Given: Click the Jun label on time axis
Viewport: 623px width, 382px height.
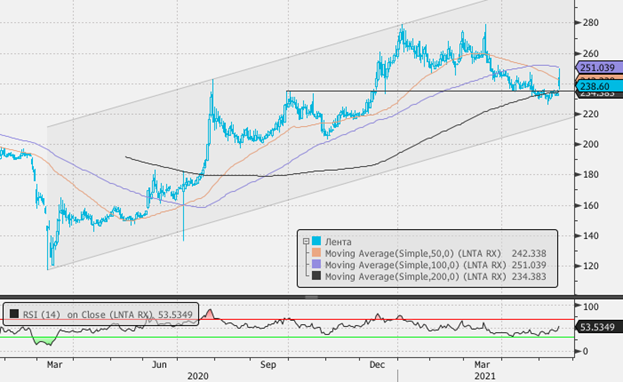Looking at the screenshot, I should 159,365.
